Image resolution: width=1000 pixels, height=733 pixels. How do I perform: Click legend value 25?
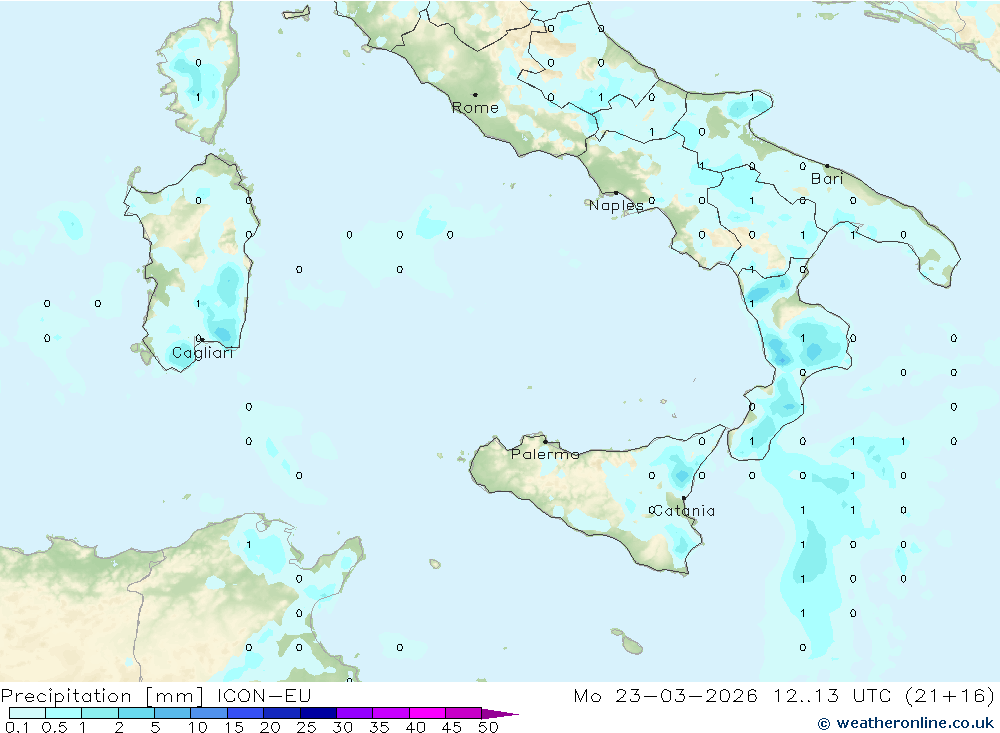click(x=307, y=727)
